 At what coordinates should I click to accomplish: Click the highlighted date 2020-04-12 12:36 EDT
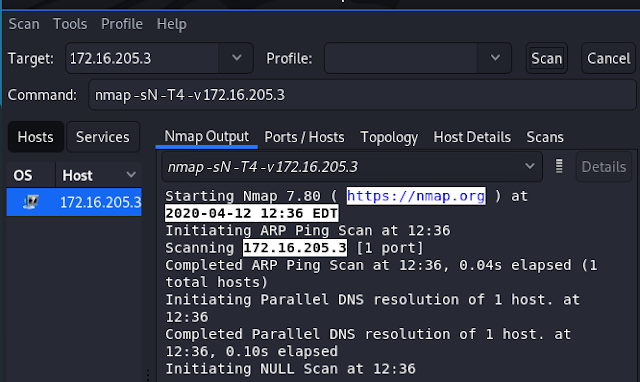(251, 213)
